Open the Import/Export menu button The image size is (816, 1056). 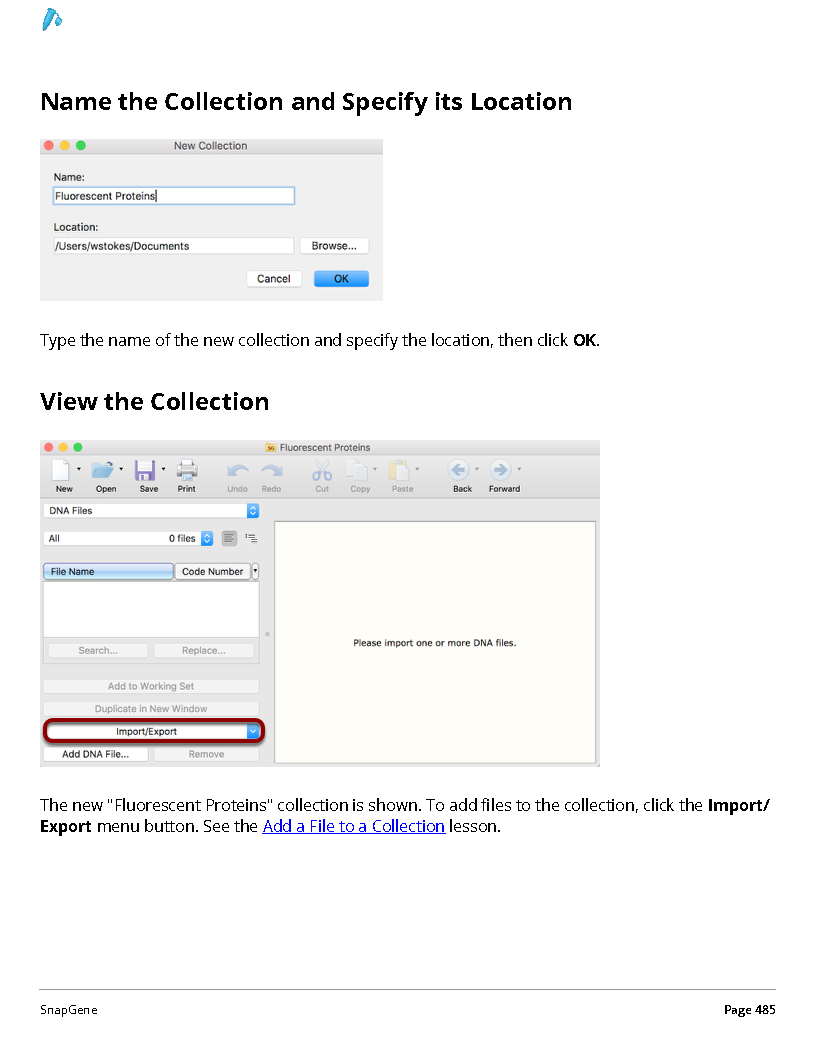pyautogui.click(x=154, y=731)
